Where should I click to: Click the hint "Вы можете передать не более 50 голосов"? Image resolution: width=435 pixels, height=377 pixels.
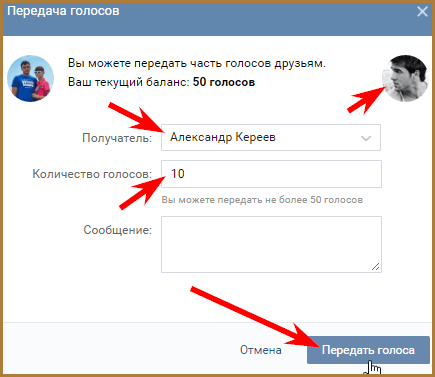[262, 200]
